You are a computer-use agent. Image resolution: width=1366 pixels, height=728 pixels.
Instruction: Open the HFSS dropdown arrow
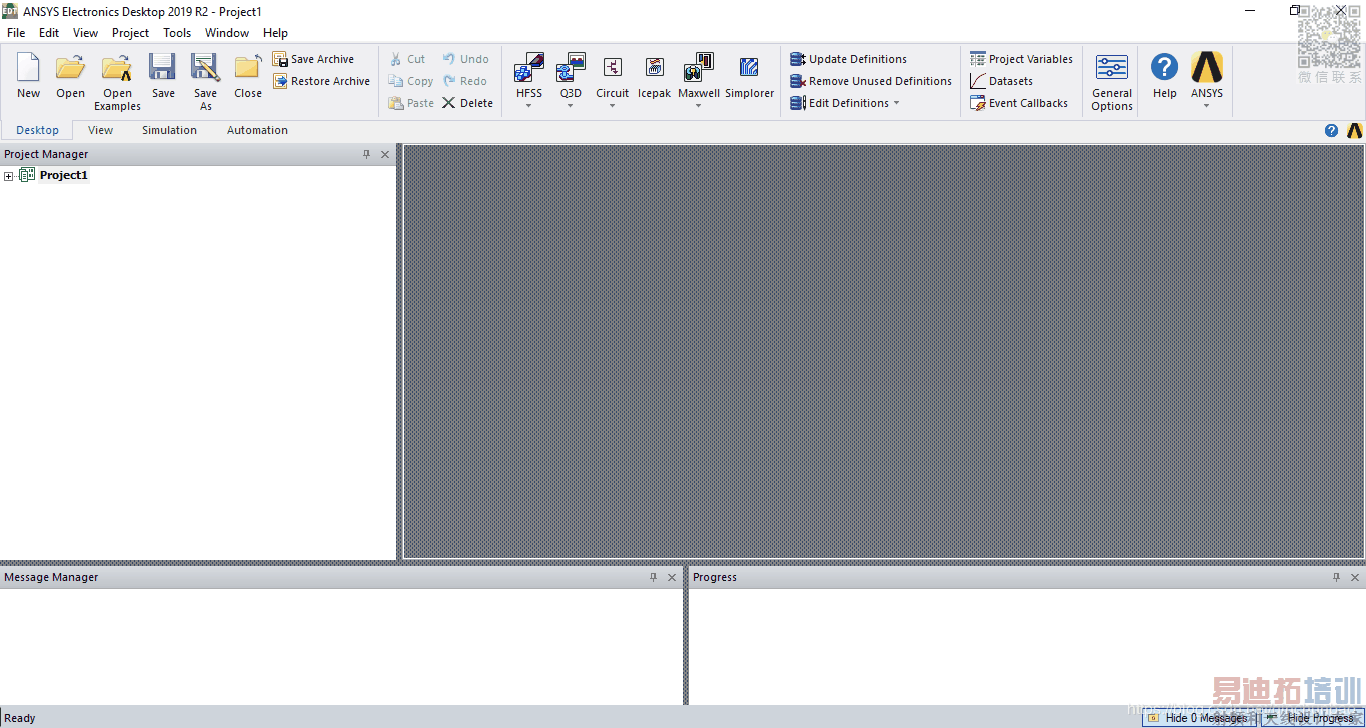529,106
